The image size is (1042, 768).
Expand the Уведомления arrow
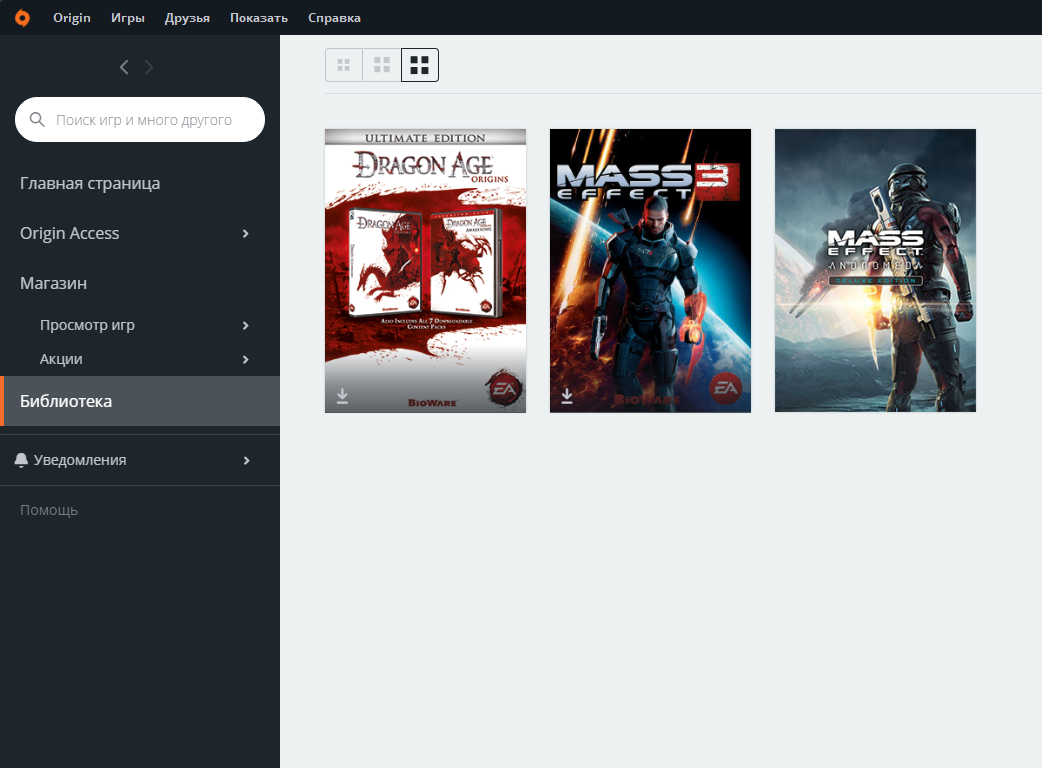click(x=247, y=460)
